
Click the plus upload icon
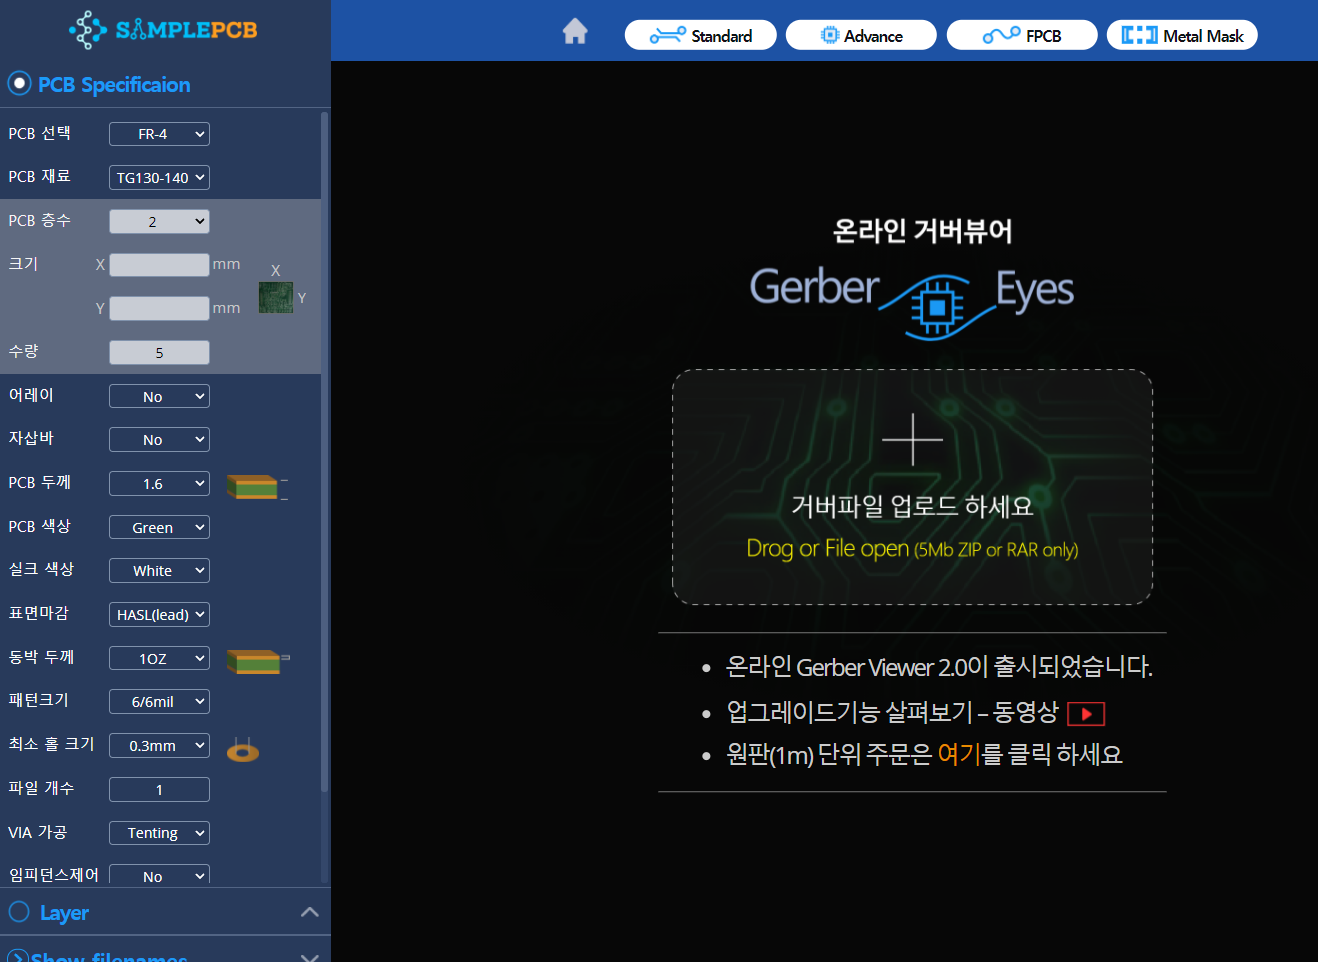coord(912,439)
